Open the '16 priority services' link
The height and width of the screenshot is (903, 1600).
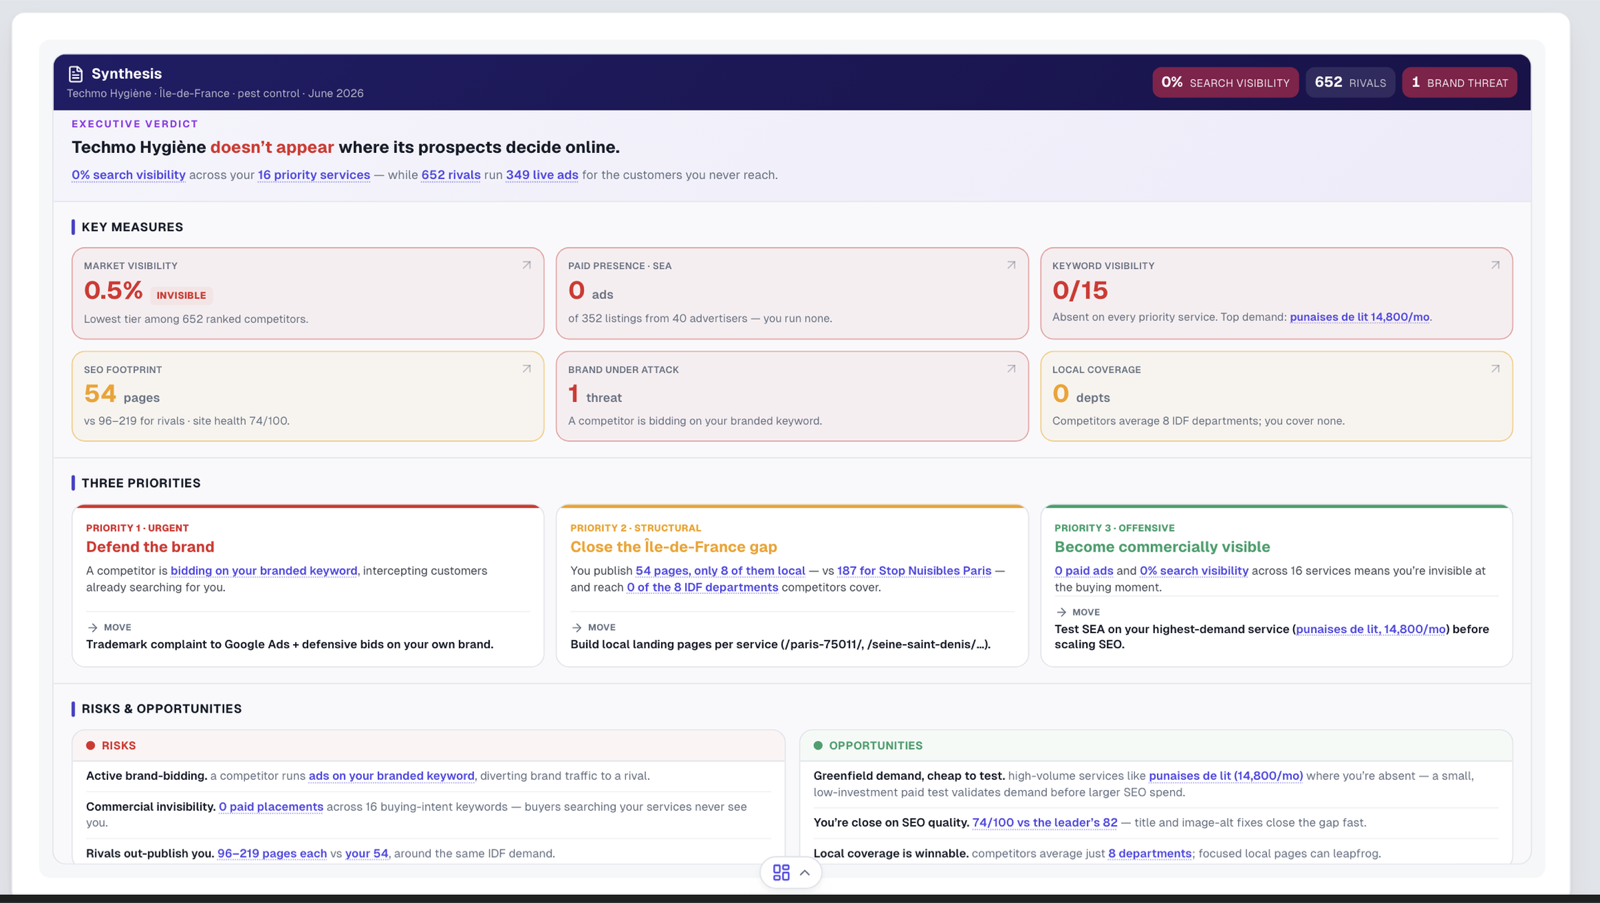(314, 175)
